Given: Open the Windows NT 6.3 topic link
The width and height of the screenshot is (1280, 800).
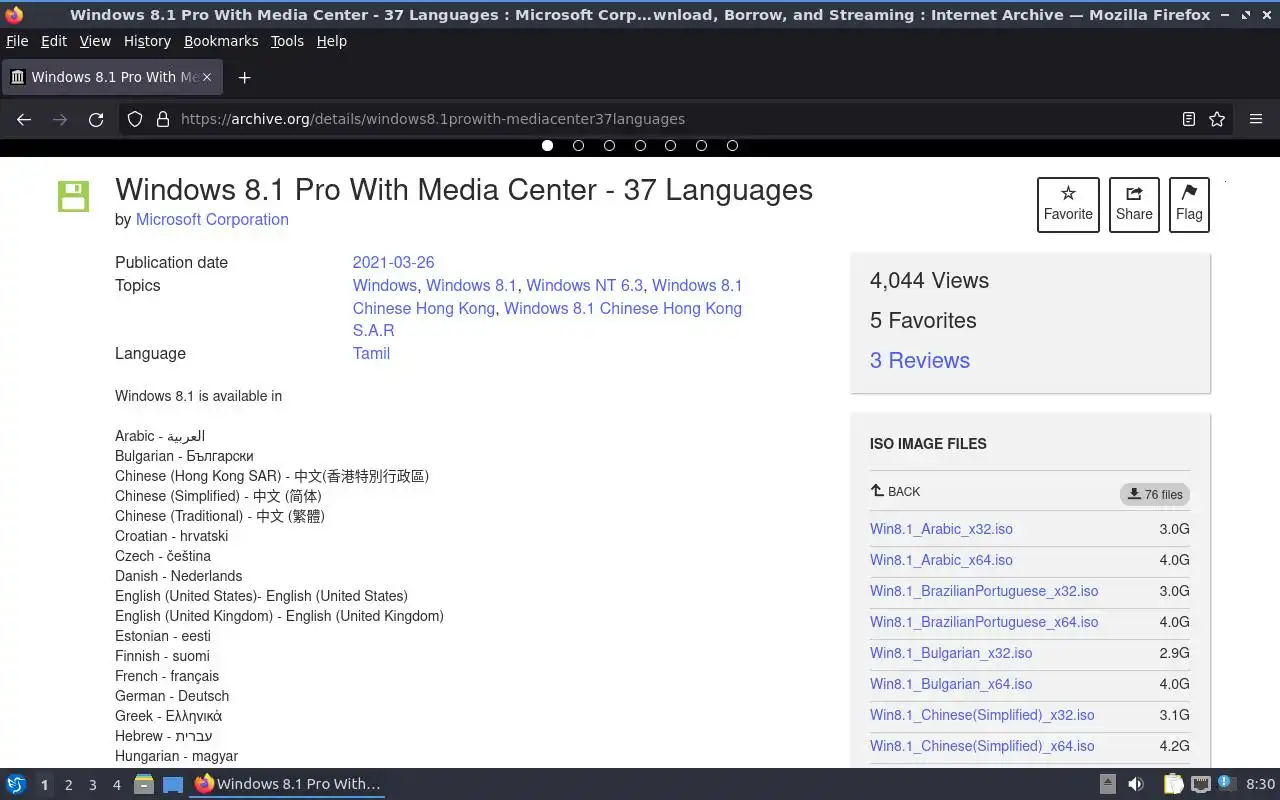Looking at the screenshot, I should click(x=585, y=285).
